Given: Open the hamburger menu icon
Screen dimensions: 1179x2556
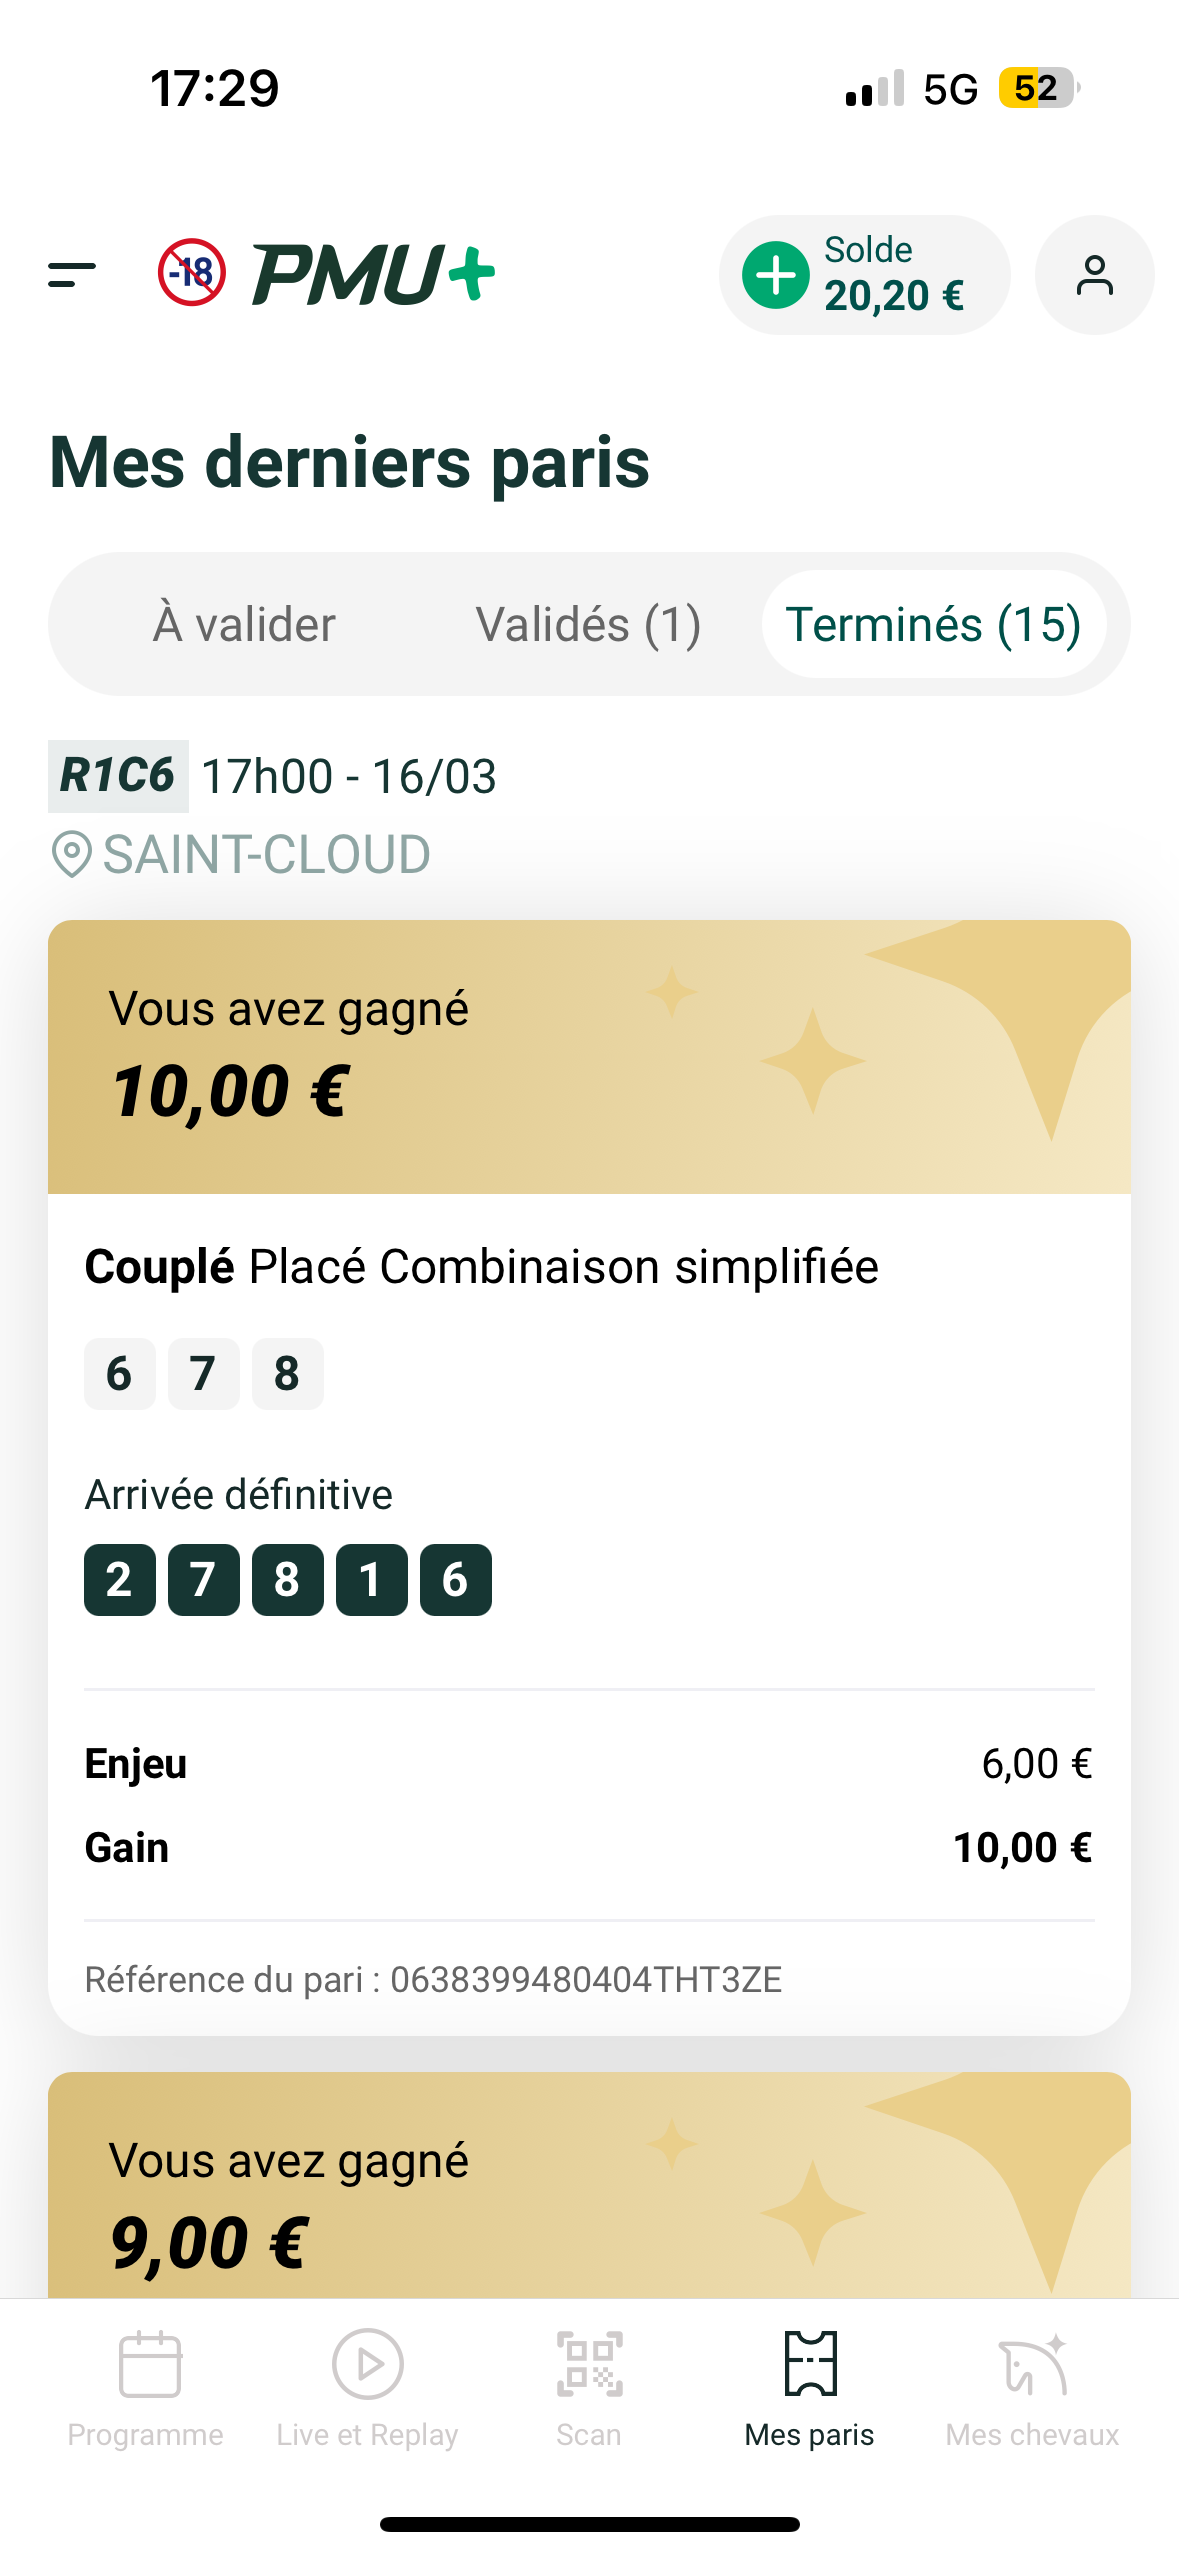Looking at the screenshot, I should 72,274.
